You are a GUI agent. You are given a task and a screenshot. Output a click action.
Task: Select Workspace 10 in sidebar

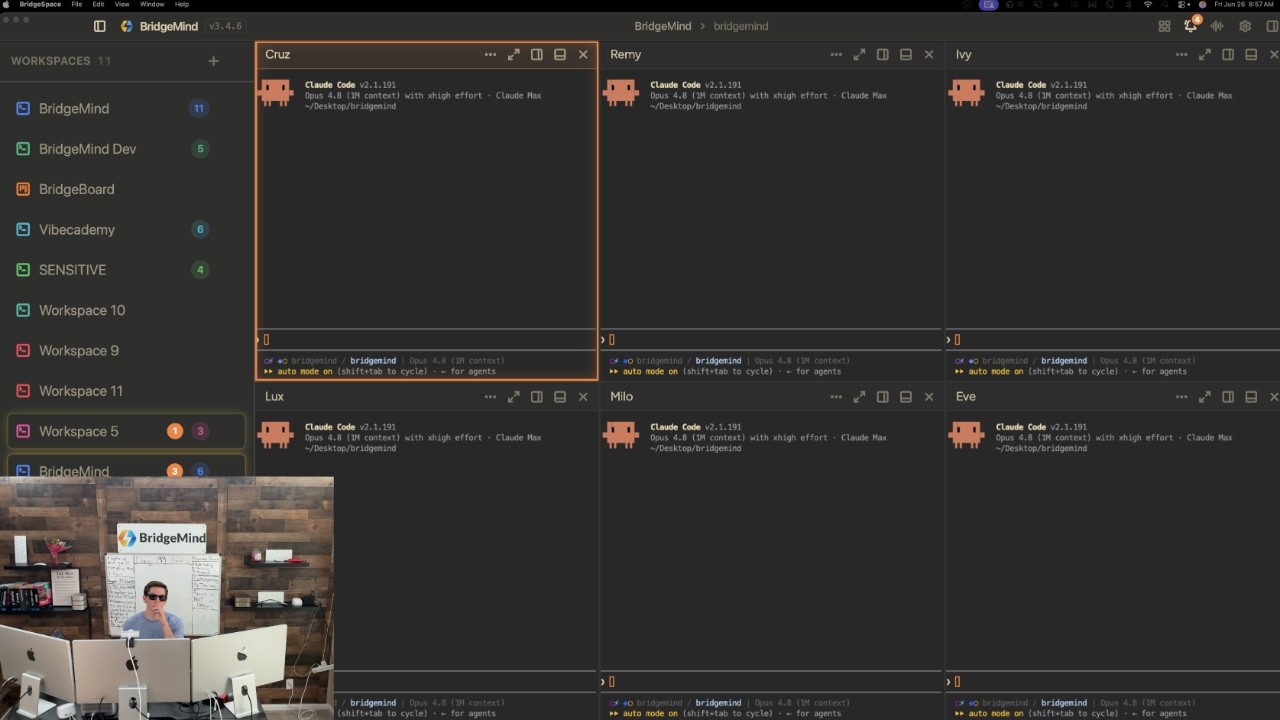pos(126,310)
